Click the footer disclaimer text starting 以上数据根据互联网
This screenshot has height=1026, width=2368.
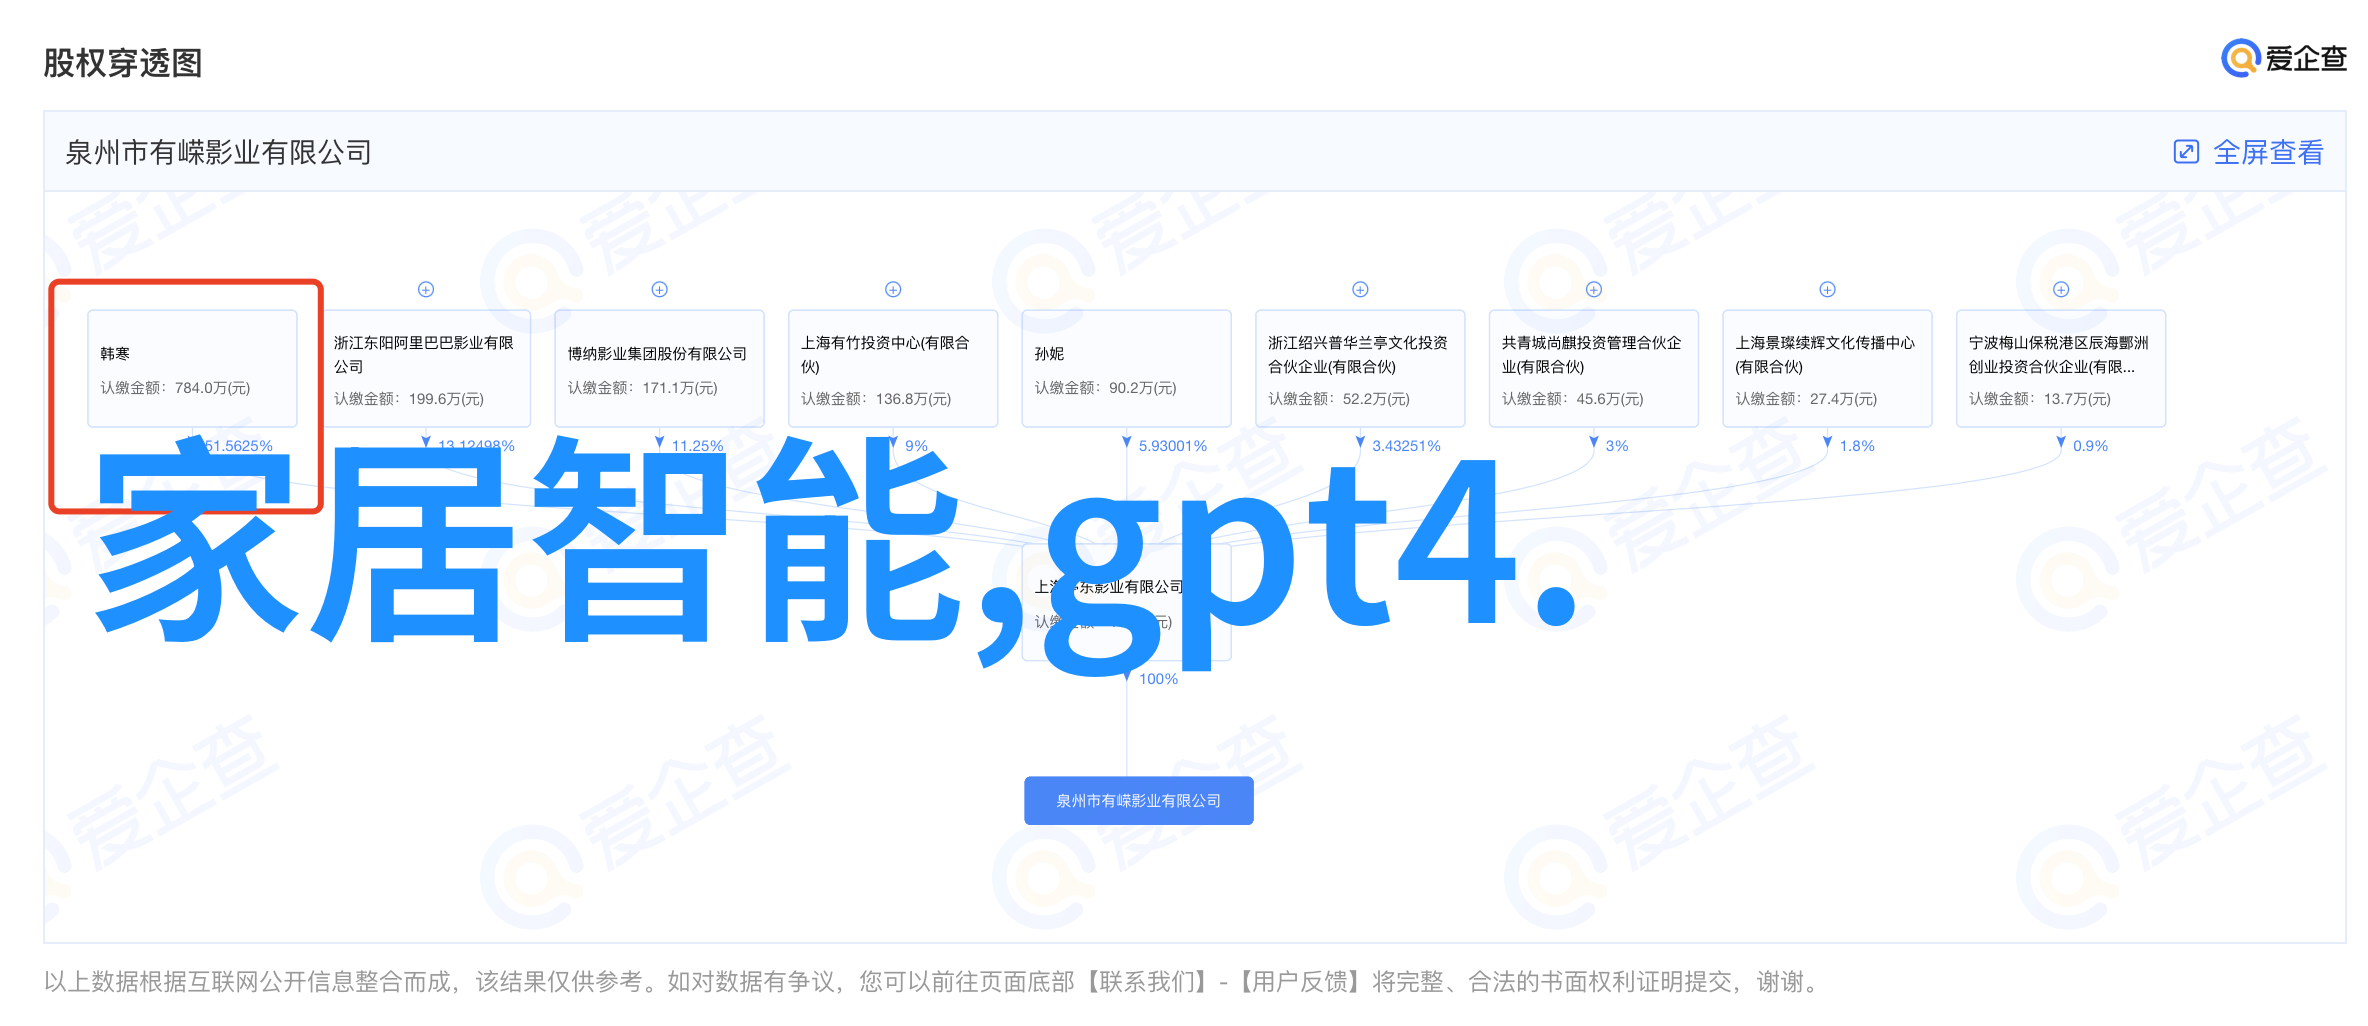pyautogui.click(x=932, y=982)
